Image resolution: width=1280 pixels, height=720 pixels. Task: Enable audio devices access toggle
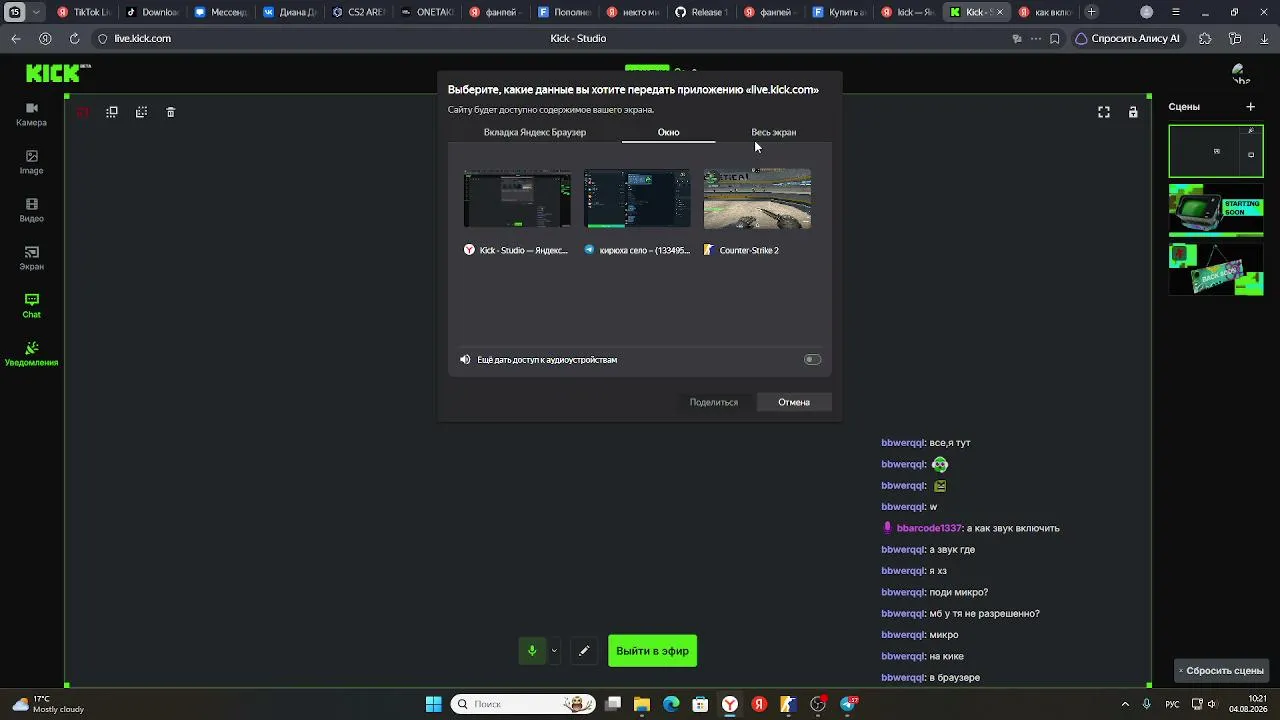pyautogui.click(x=812, y=360)
